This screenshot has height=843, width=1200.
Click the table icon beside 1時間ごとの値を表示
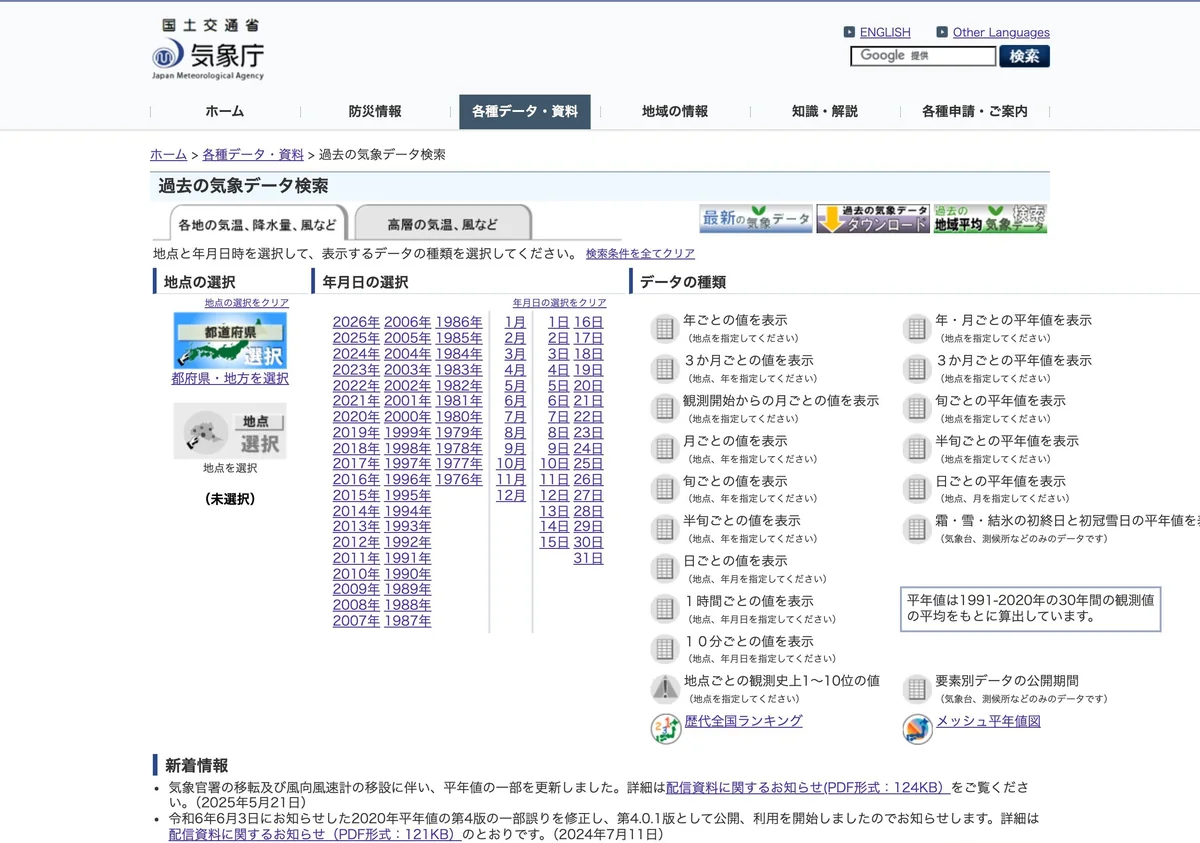665,608
